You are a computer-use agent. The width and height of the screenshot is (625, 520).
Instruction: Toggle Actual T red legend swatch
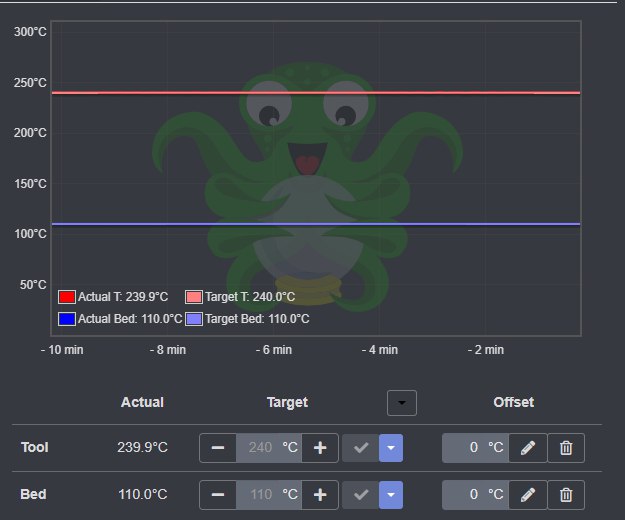pyautogui.click(x=67, y=297)
